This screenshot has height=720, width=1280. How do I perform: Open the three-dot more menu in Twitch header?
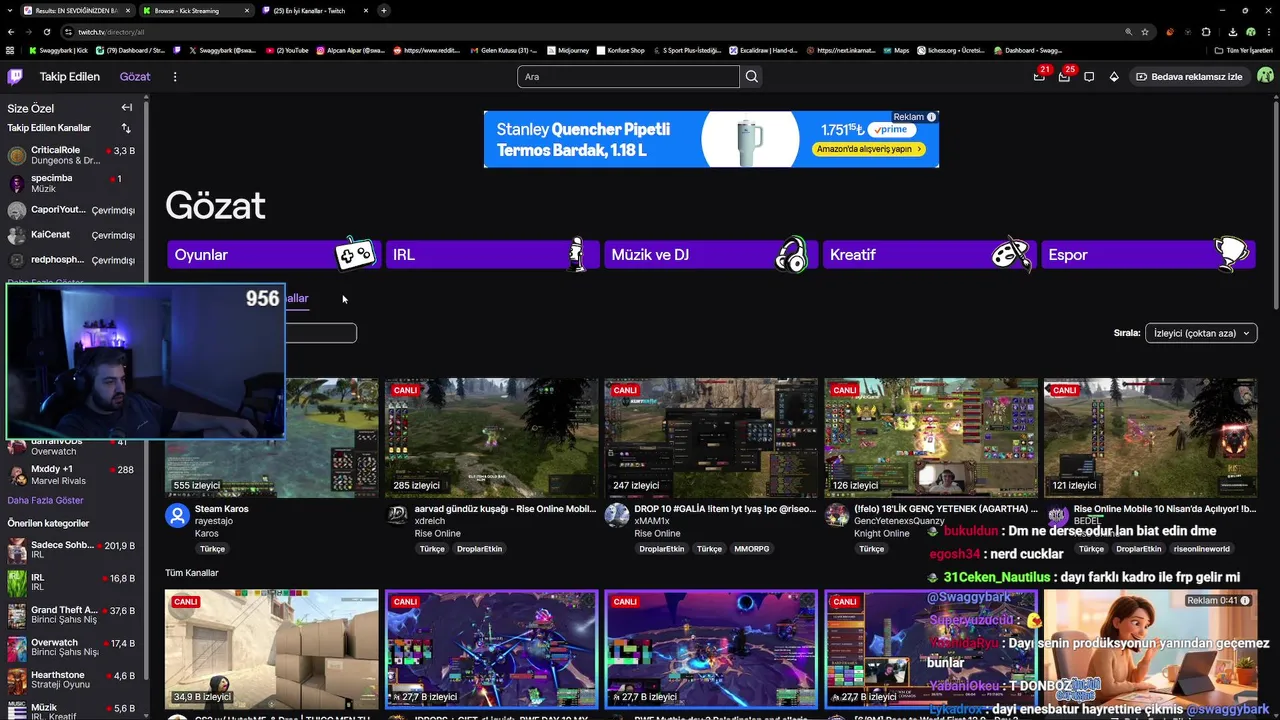[x=175, y=76]
